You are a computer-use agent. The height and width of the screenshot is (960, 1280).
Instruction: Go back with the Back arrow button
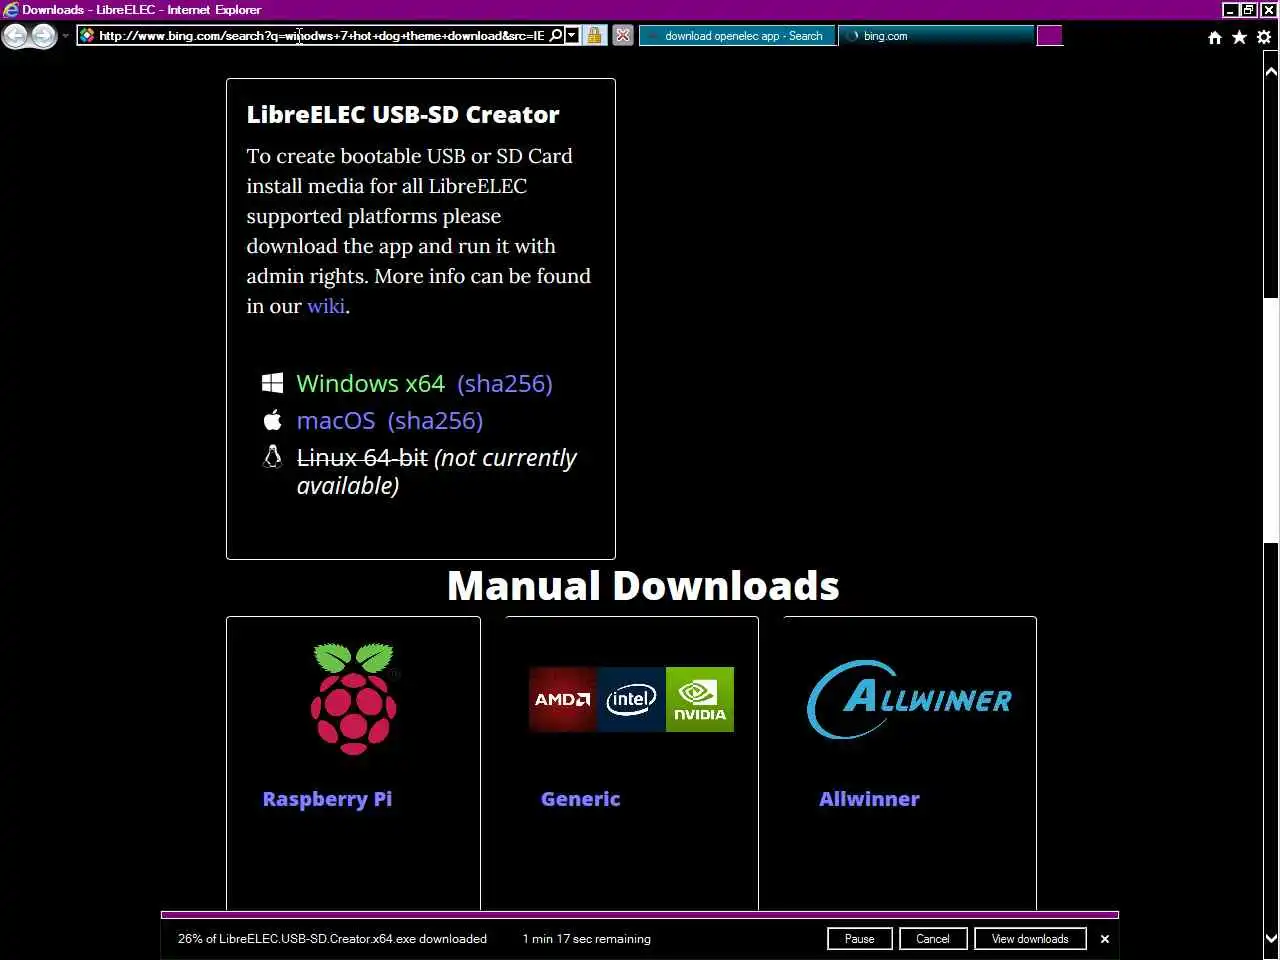point(15,36)
